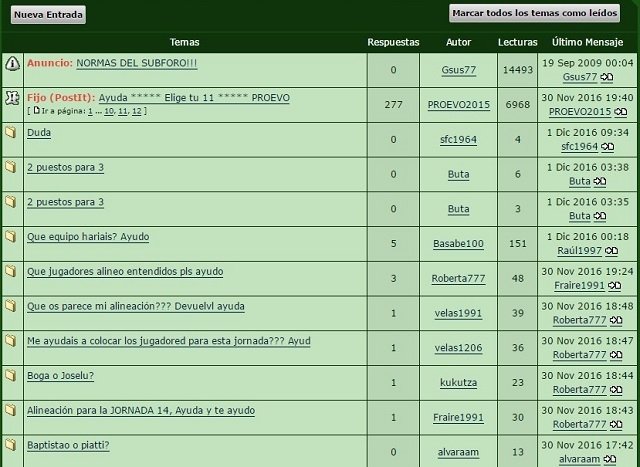640x467 pixels.
Task: Click folder icon beside Alineación para la JORNADA
Action: pyautogui.click(x=11, y=410)
